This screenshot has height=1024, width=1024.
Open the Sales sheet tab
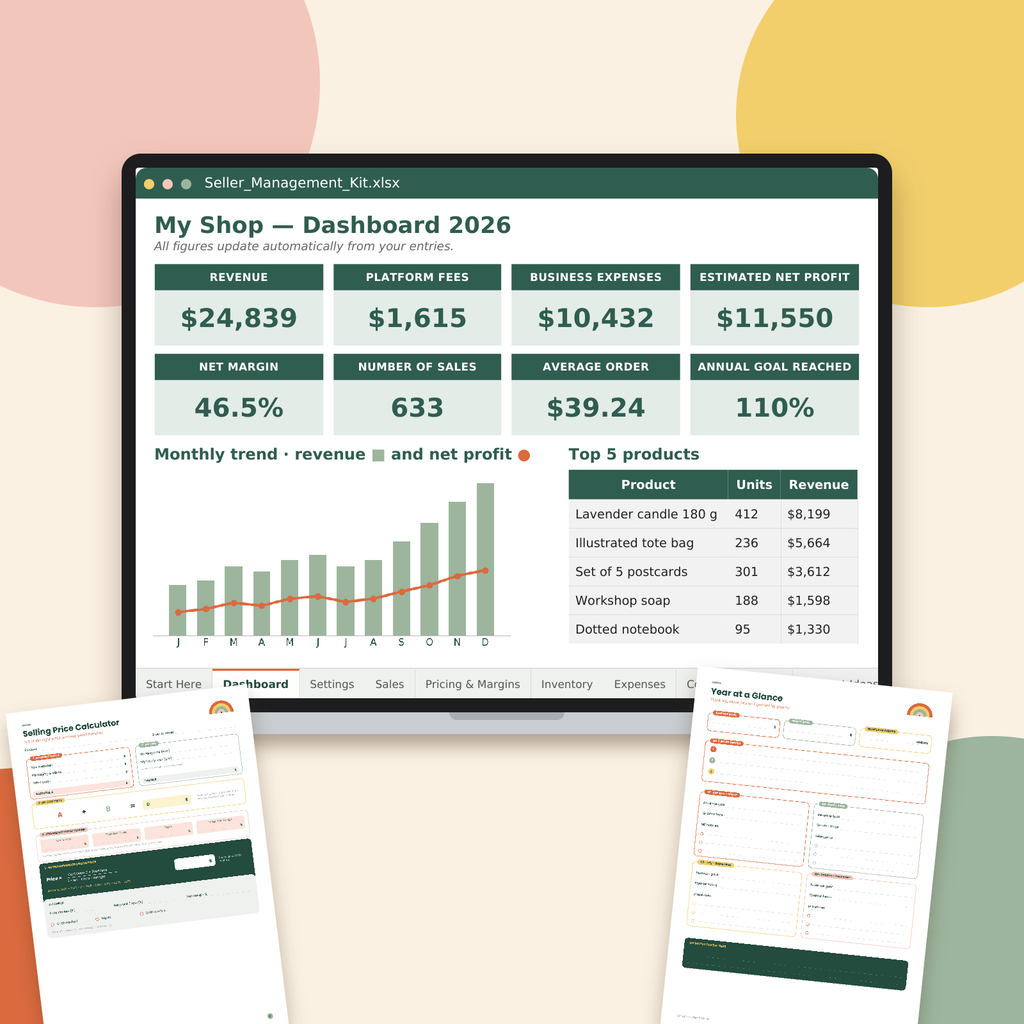point(389,684)
